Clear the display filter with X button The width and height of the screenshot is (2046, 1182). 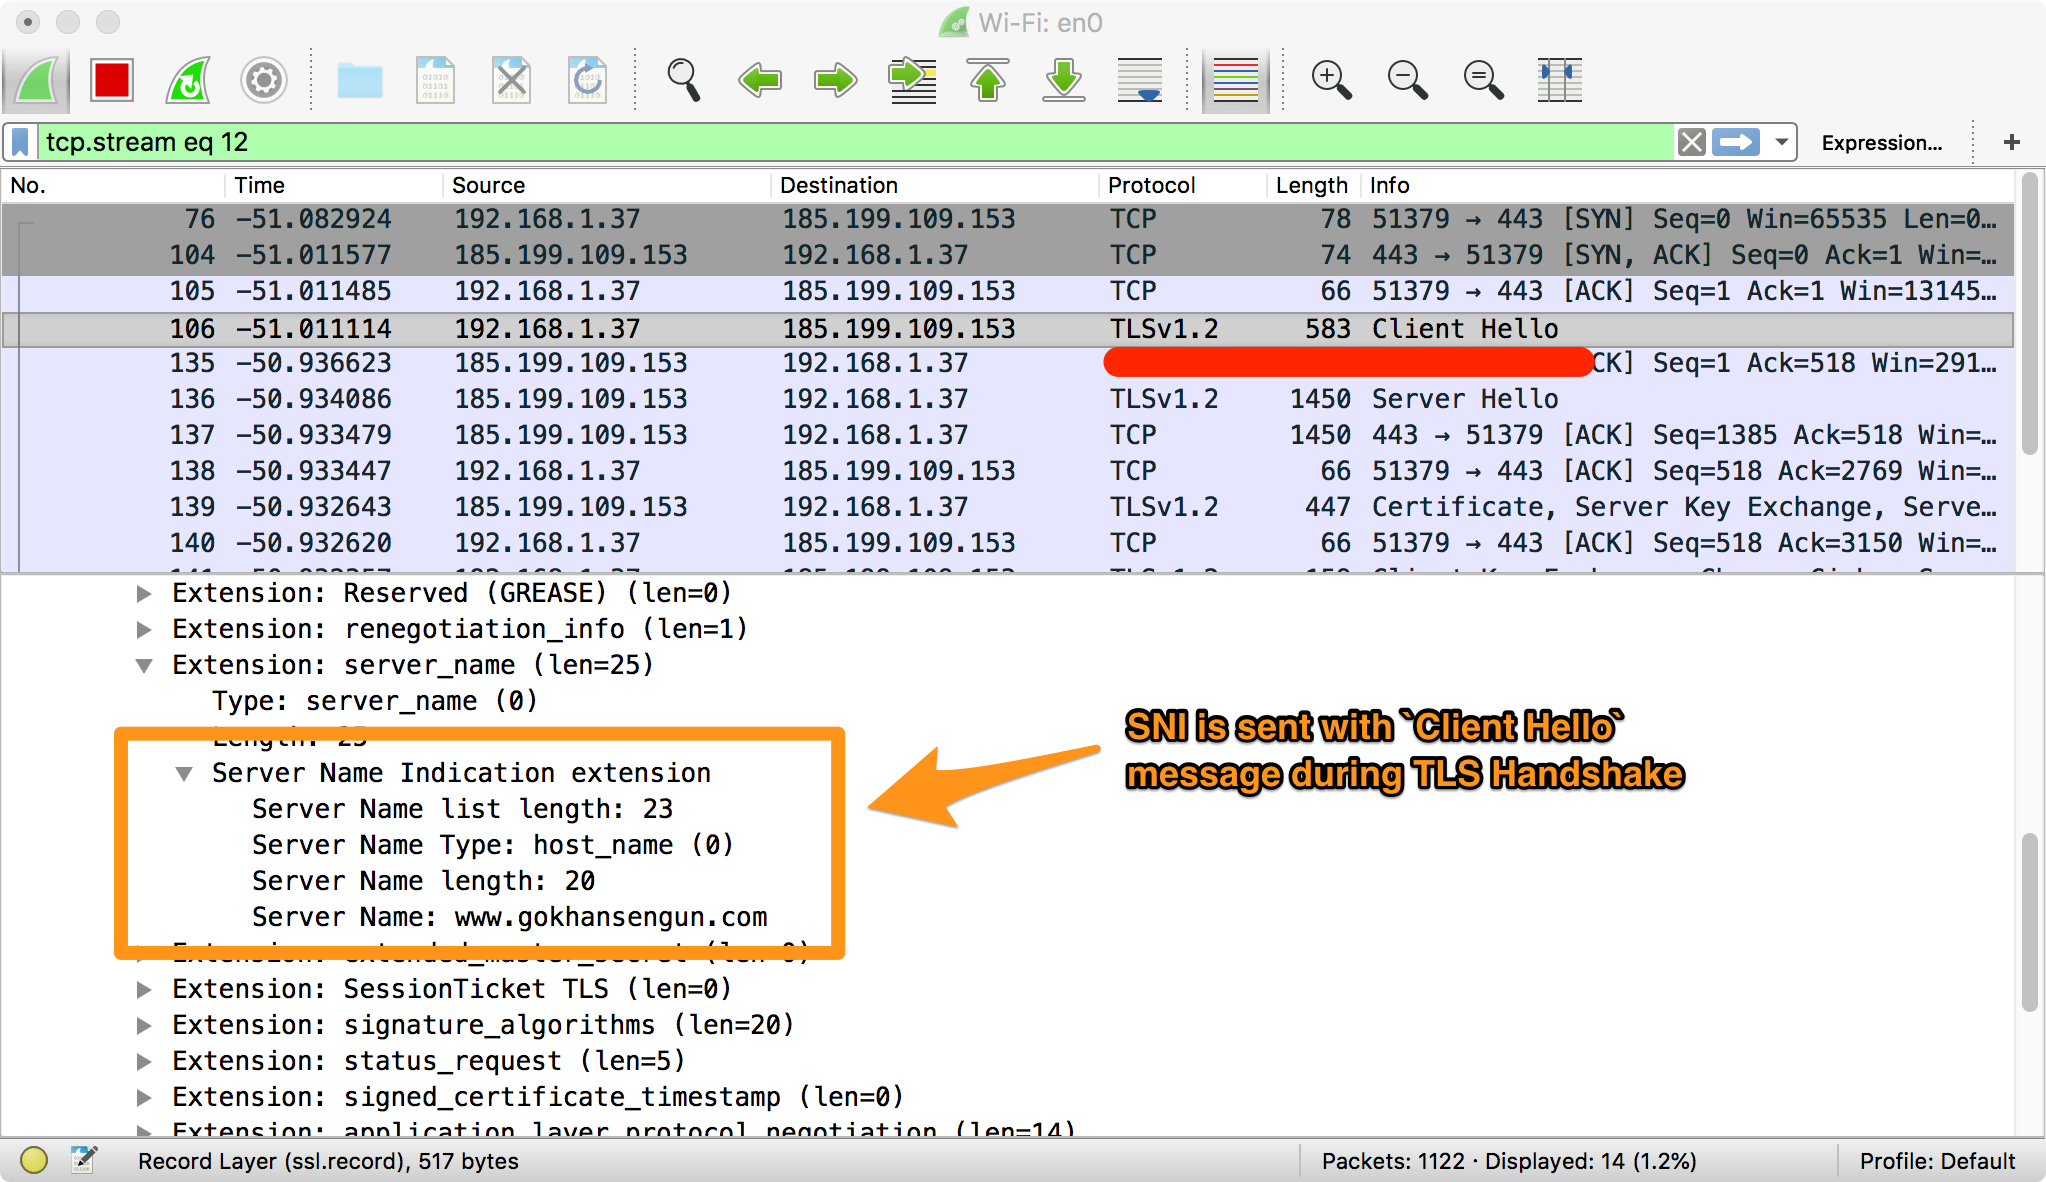(x=1691, y=142)
